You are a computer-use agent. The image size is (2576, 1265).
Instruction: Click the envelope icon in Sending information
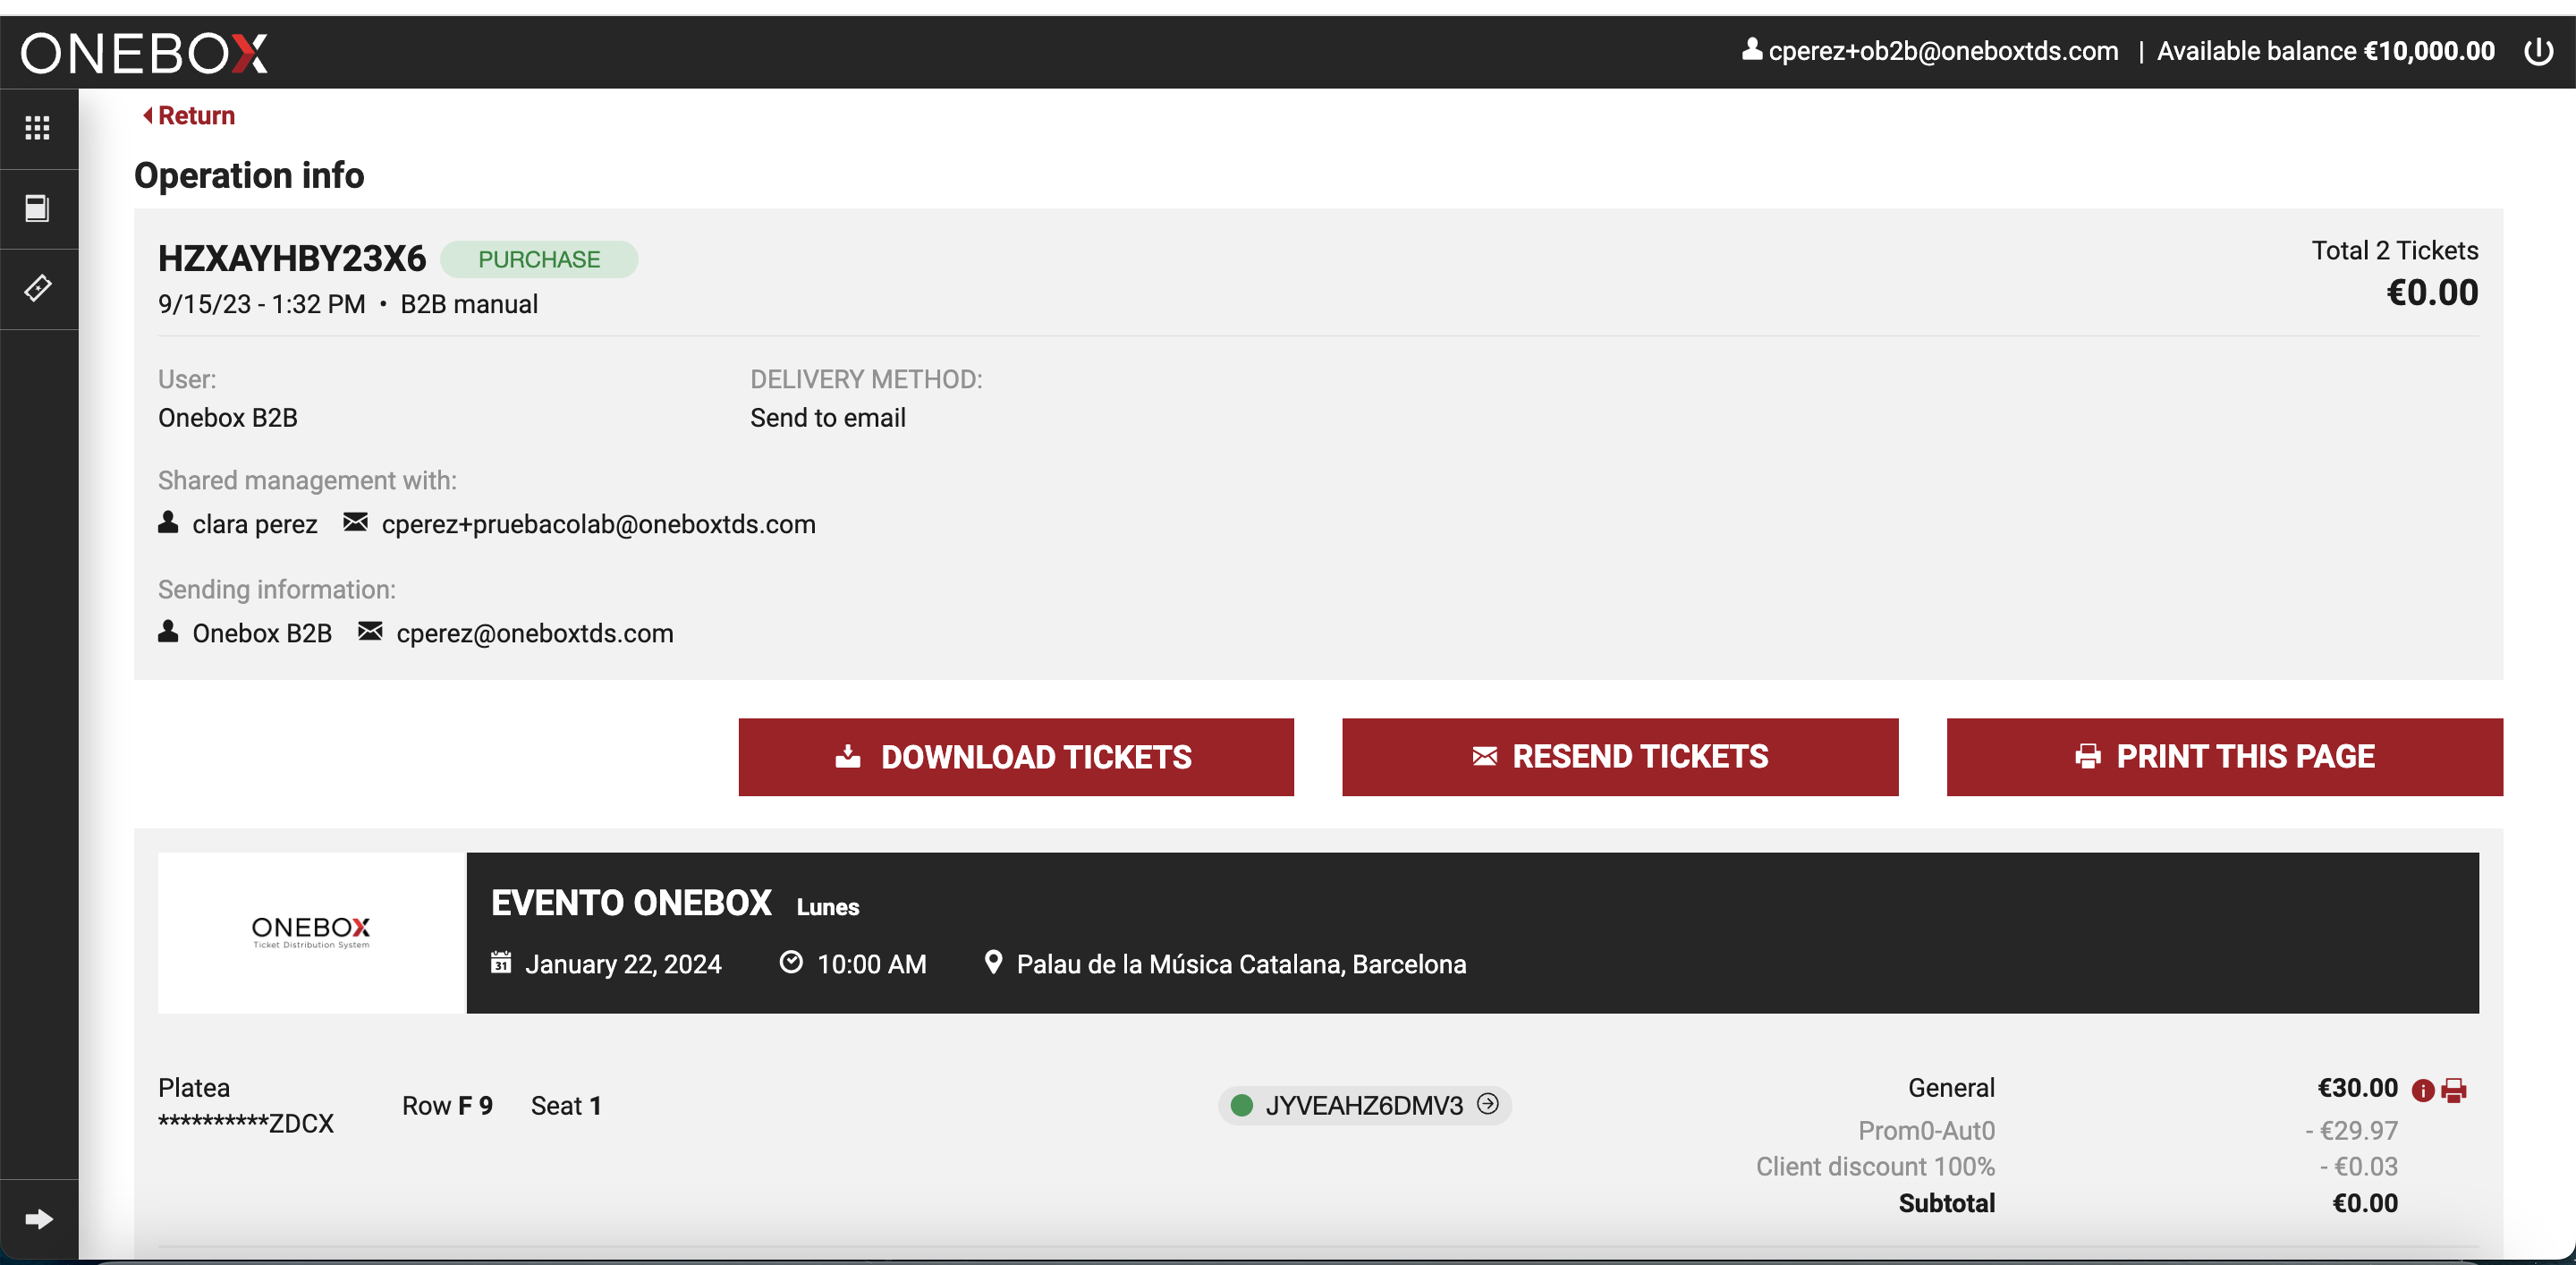point(370,631)
